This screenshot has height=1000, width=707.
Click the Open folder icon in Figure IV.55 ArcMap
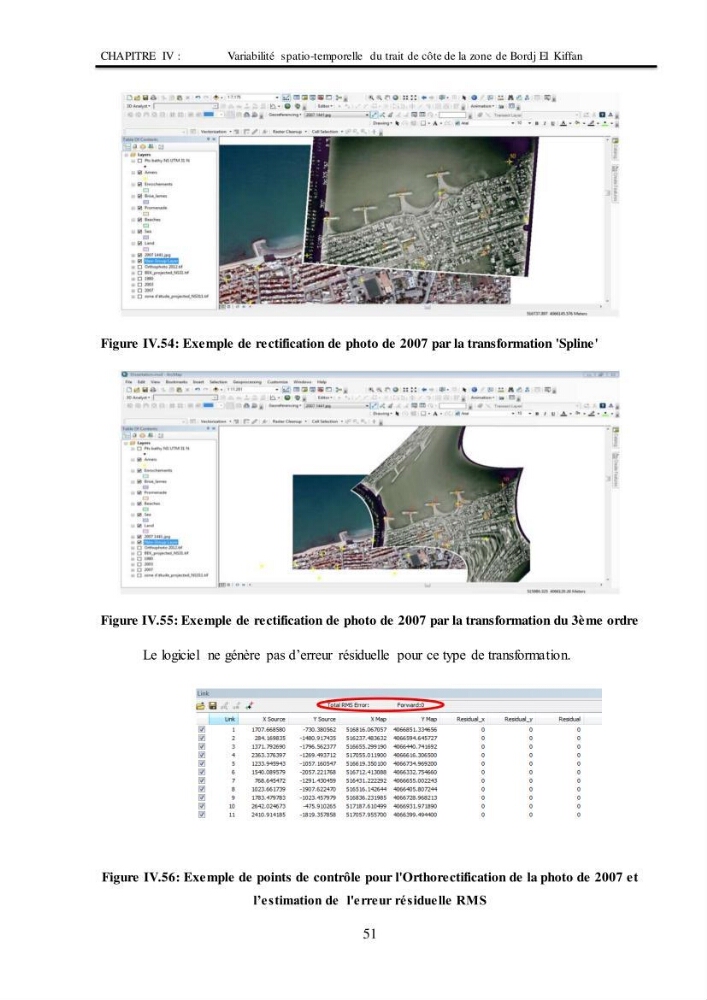coord(136,390)
